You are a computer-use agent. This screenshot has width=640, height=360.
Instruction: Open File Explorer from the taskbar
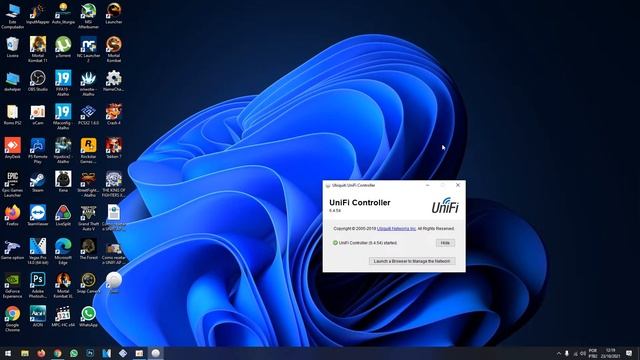click(x=24, y=353)
